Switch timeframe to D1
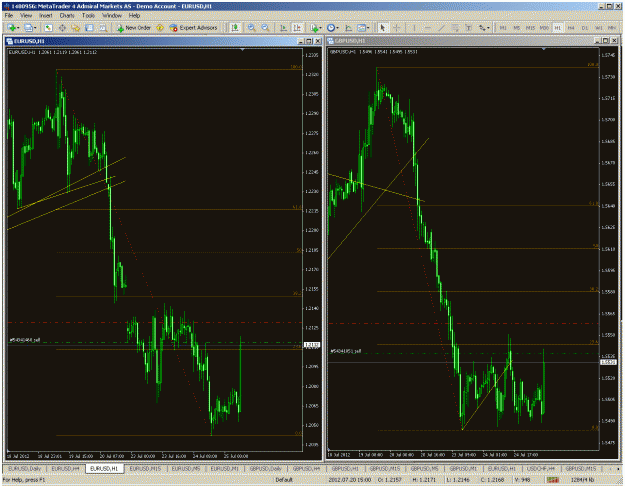The height and width of the screenshot is (486, 625). 585,28
